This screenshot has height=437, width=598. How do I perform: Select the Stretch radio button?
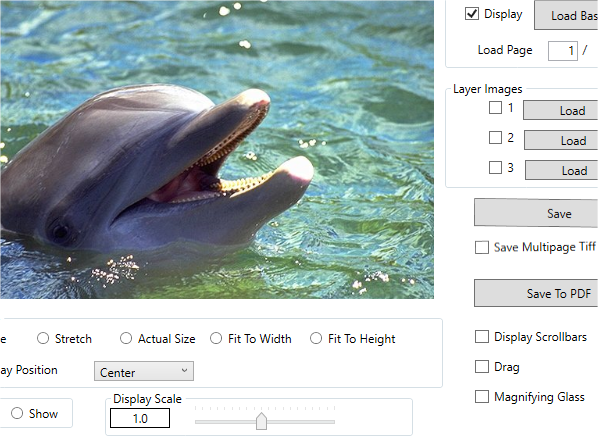click(43, 338)
